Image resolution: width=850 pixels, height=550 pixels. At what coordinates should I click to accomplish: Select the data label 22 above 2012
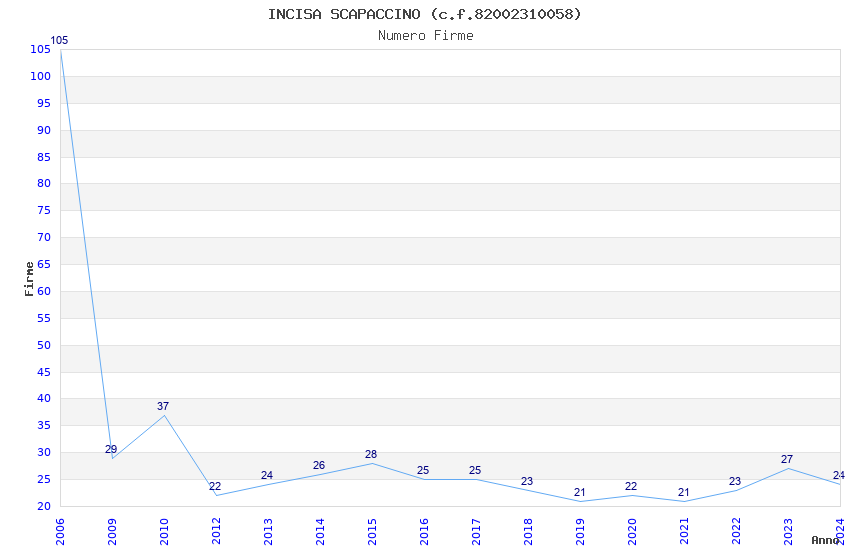[x=215, y=486]
